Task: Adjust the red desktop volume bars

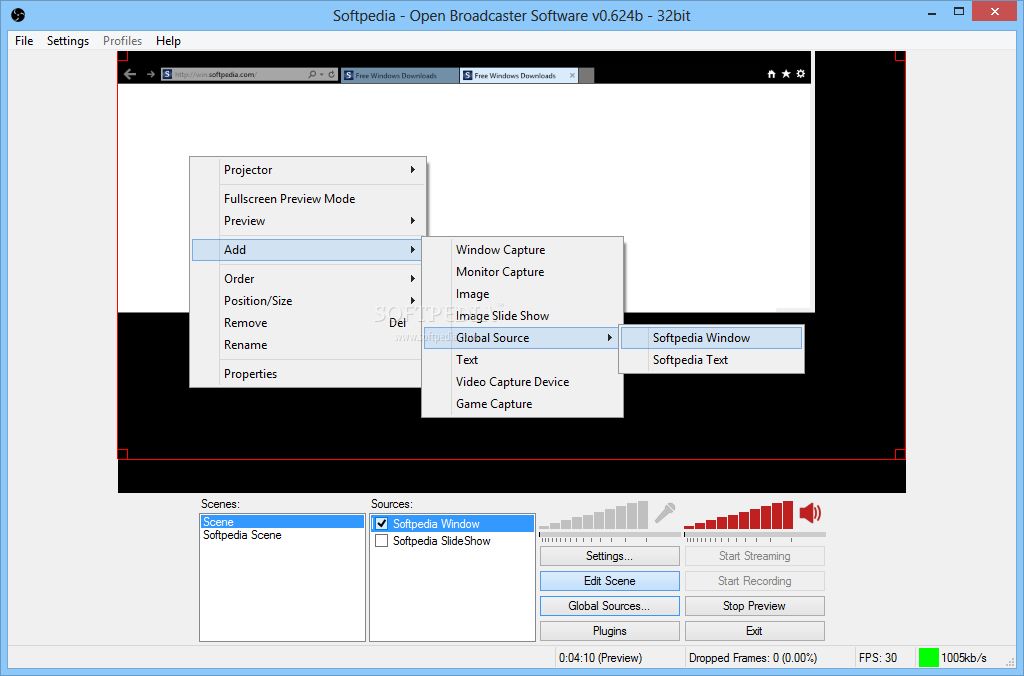Action: tap(739, 515)
